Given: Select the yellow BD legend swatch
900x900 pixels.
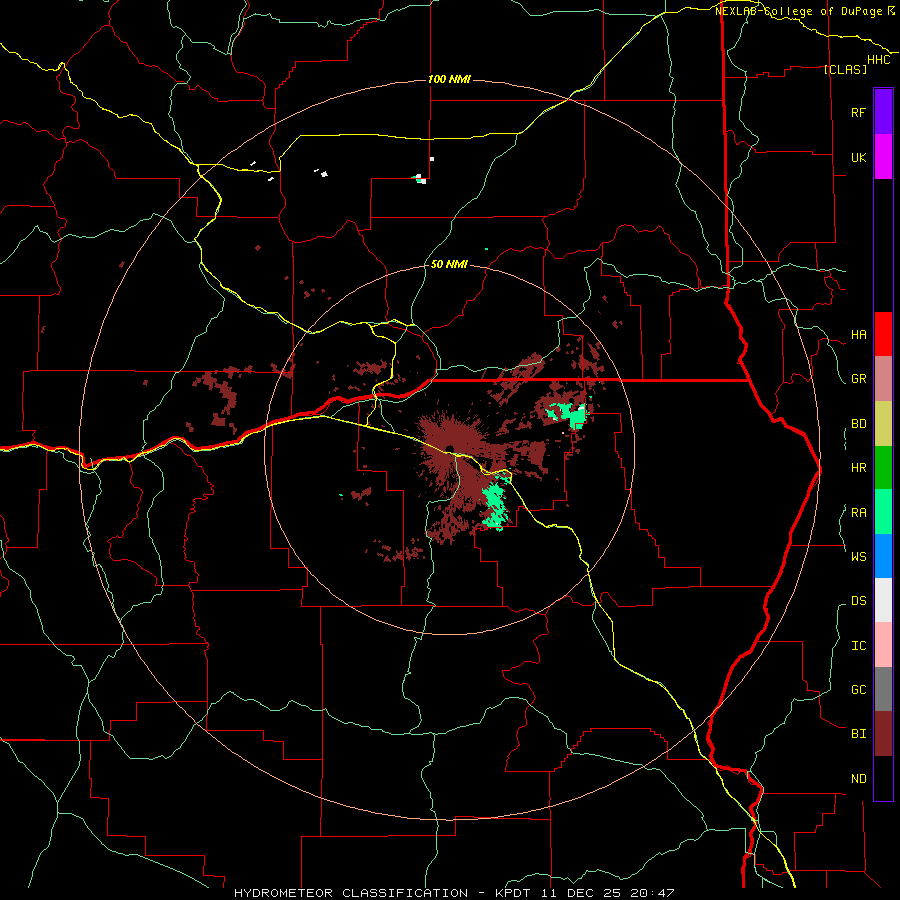Looking at the screenshot, I should [883, 424].
